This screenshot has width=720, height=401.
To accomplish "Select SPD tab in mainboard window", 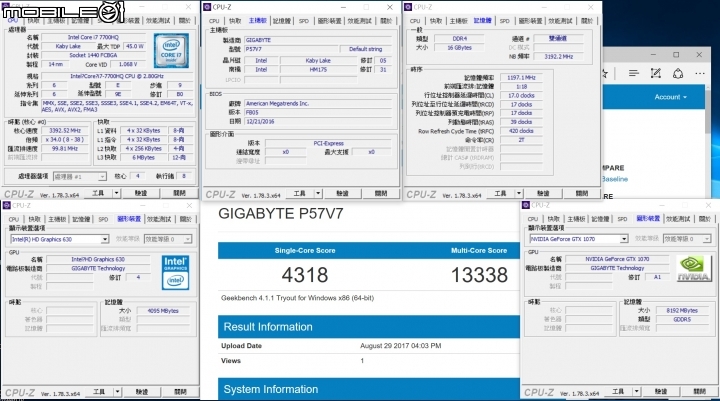I will point(304,21).
